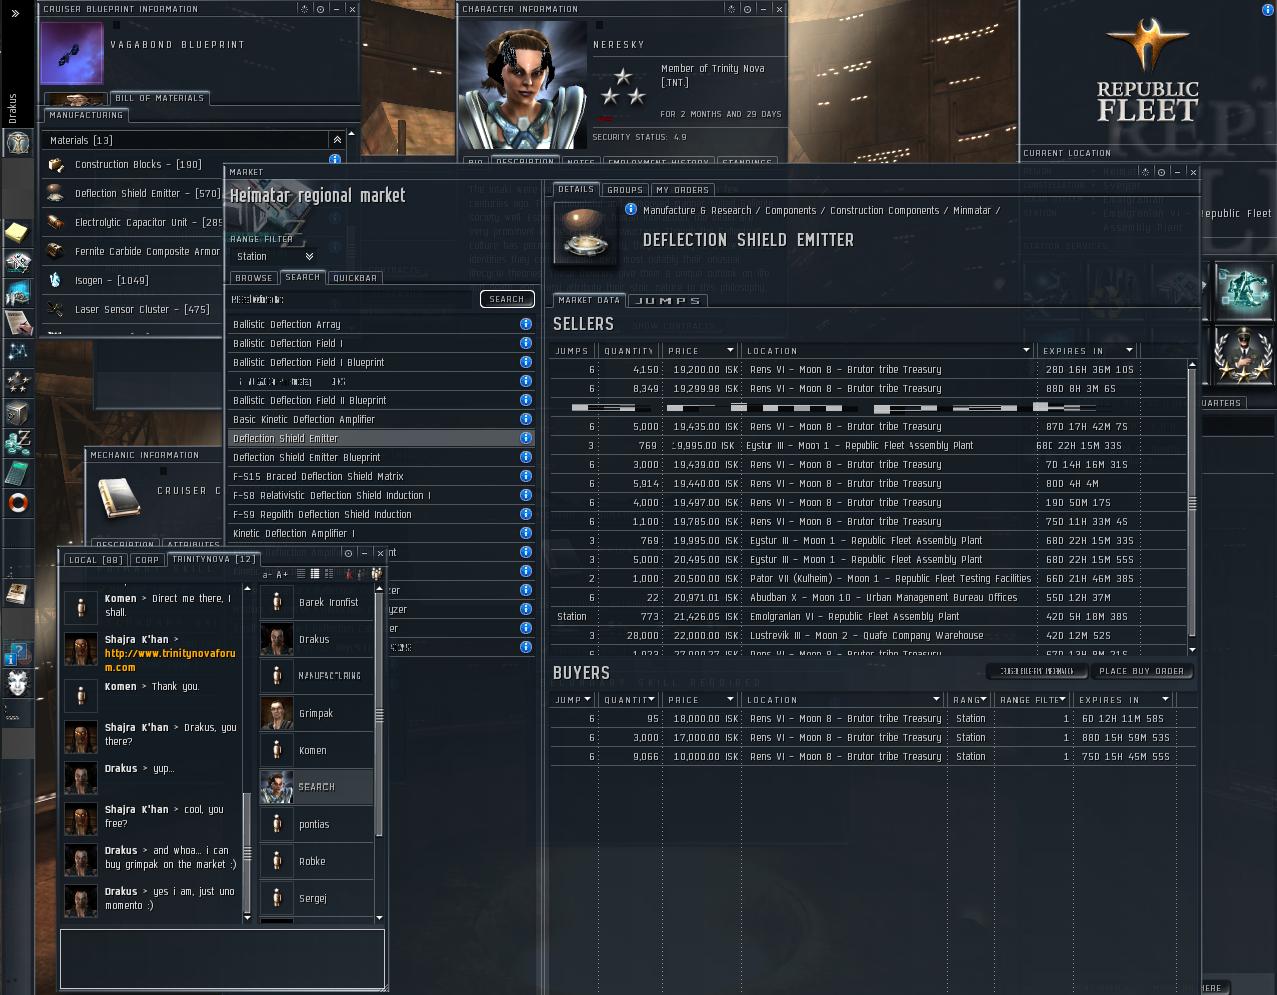The image size is (1277, 995).
Task: Click the Mechanic Information book icon
Action: coord(118,499)
